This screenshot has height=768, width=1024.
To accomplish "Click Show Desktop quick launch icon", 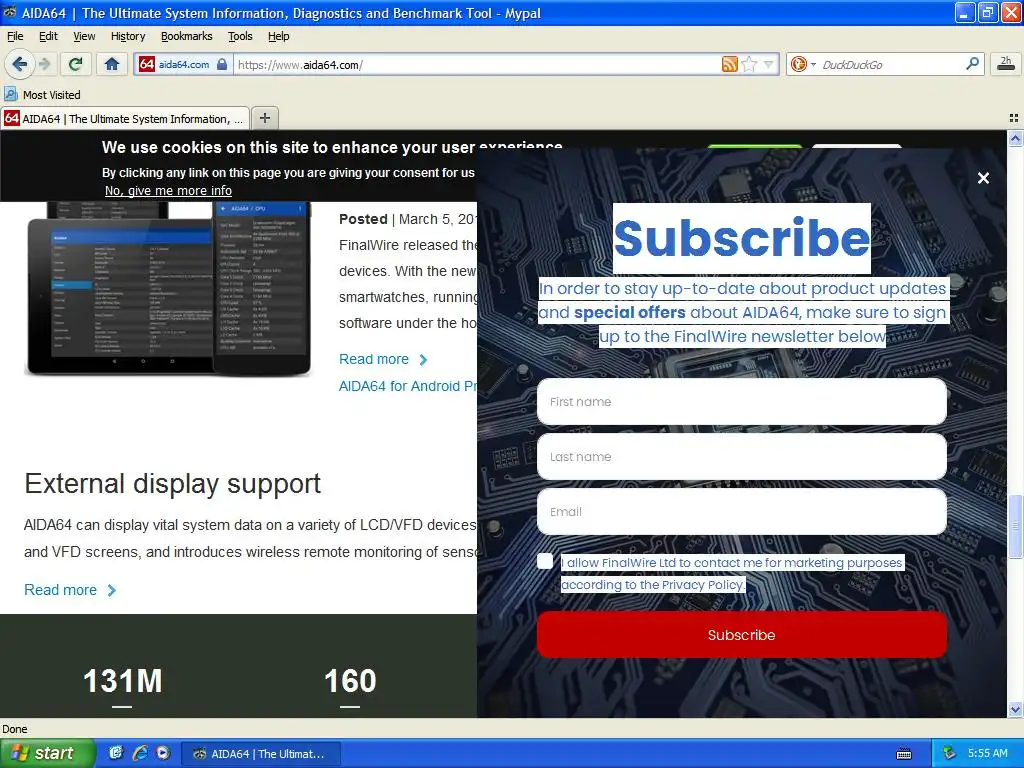I will point(116,753).
